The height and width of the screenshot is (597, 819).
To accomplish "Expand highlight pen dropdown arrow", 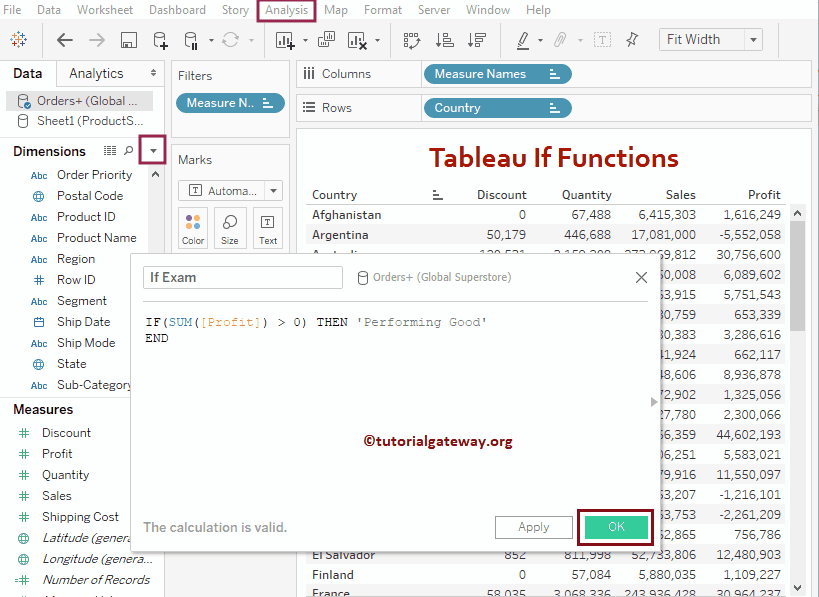I will [x=540, y=40].
